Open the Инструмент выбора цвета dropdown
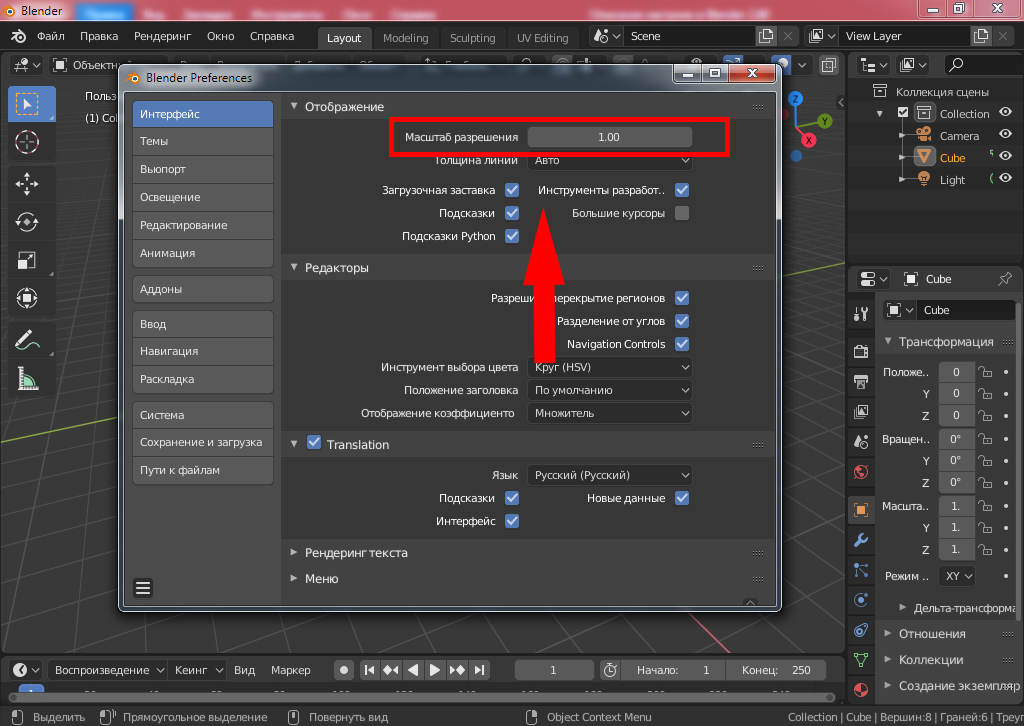Image resolution: width=1024 pixels, height=726 pixels. click(x=611, y=367)
